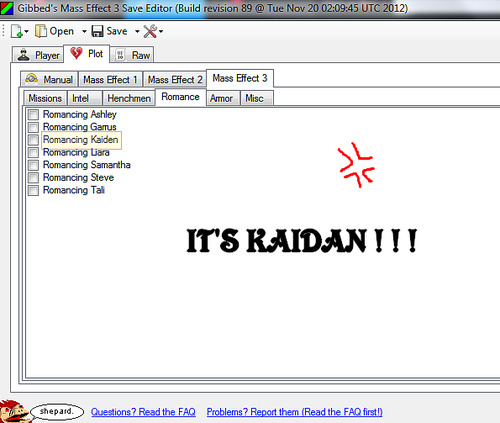Screen dimensions: 500x423
Task: Open the Questions? Read the FAQ link
Action: pyautogui.click(x=143, y=412)
